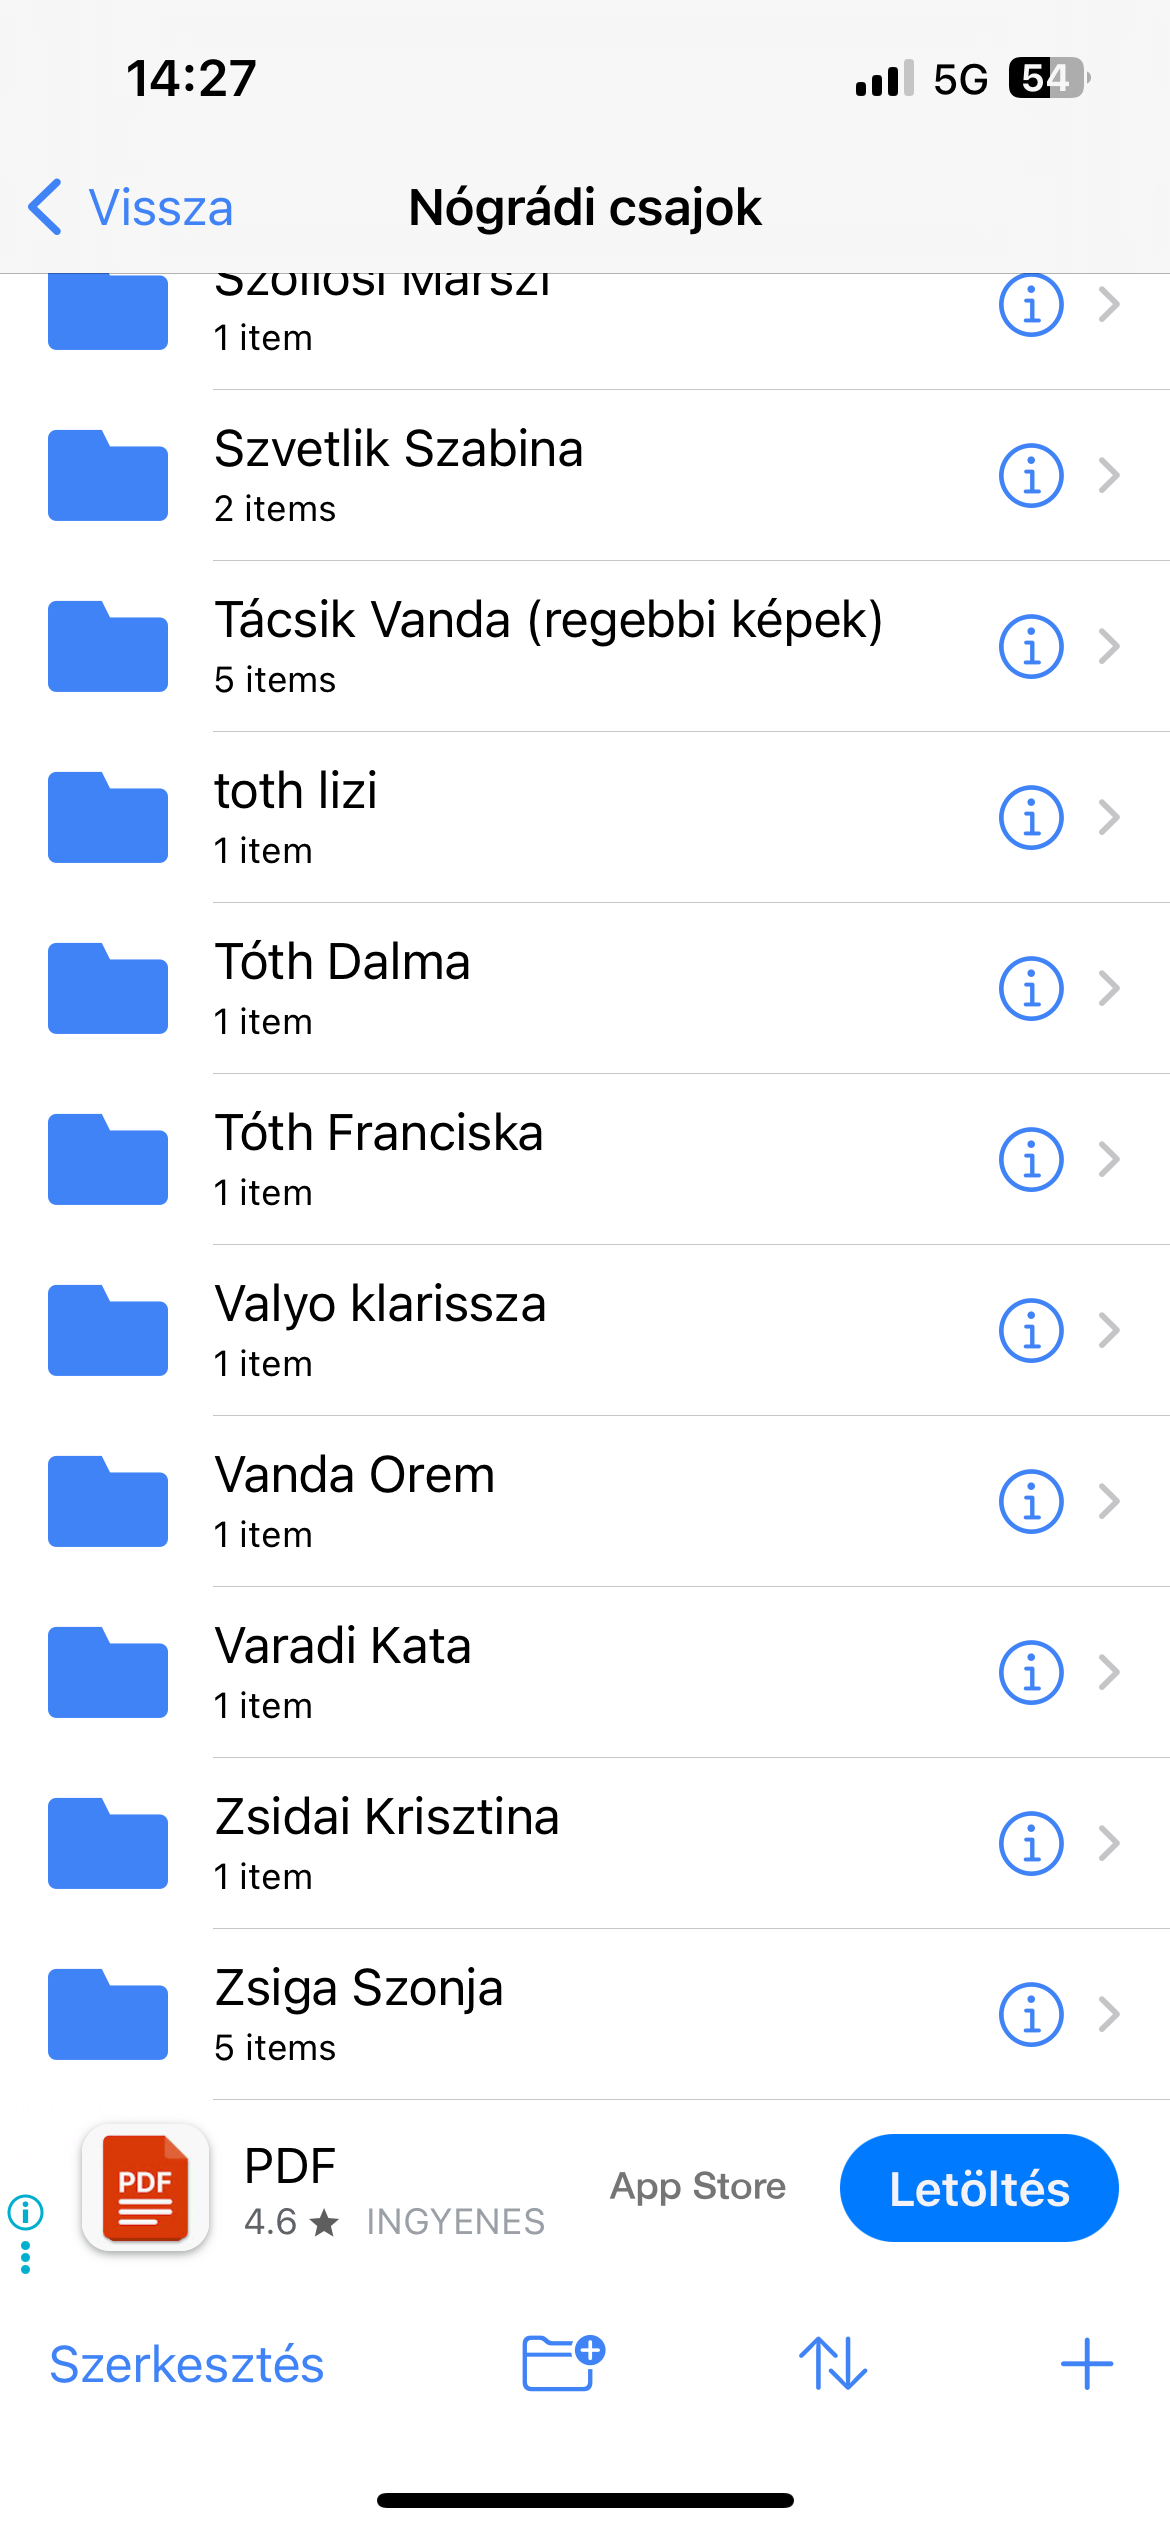
Task: Tap the Tóth Dalma folder icon
Action: [x=108, y=988]
